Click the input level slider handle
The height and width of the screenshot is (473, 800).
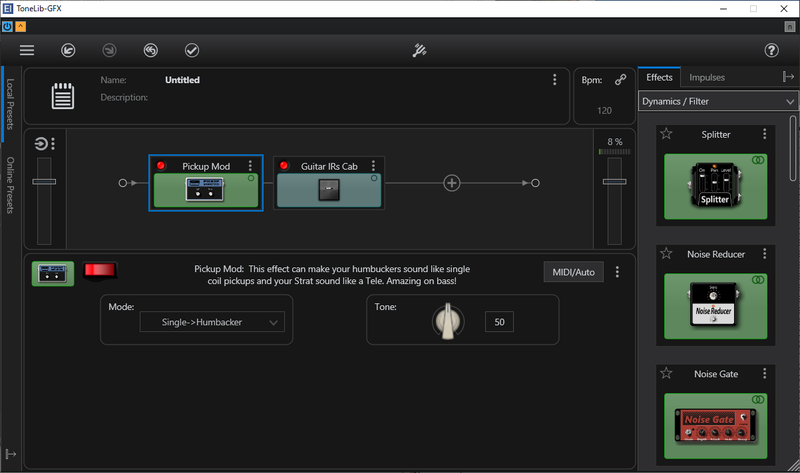click(44, 182)
